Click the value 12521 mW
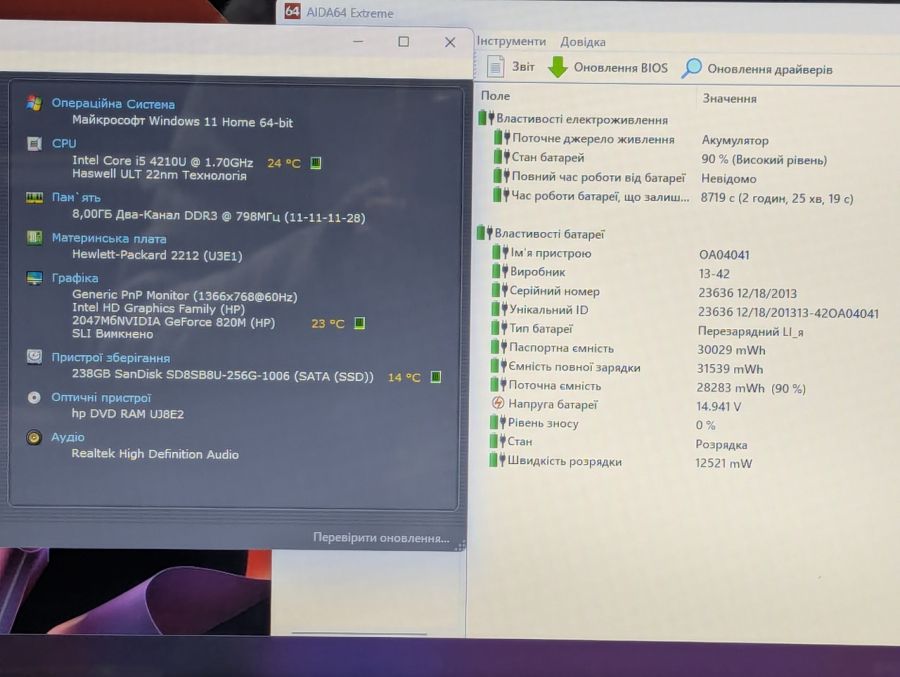This screenshot has width=900, height=677. [723, 463]
